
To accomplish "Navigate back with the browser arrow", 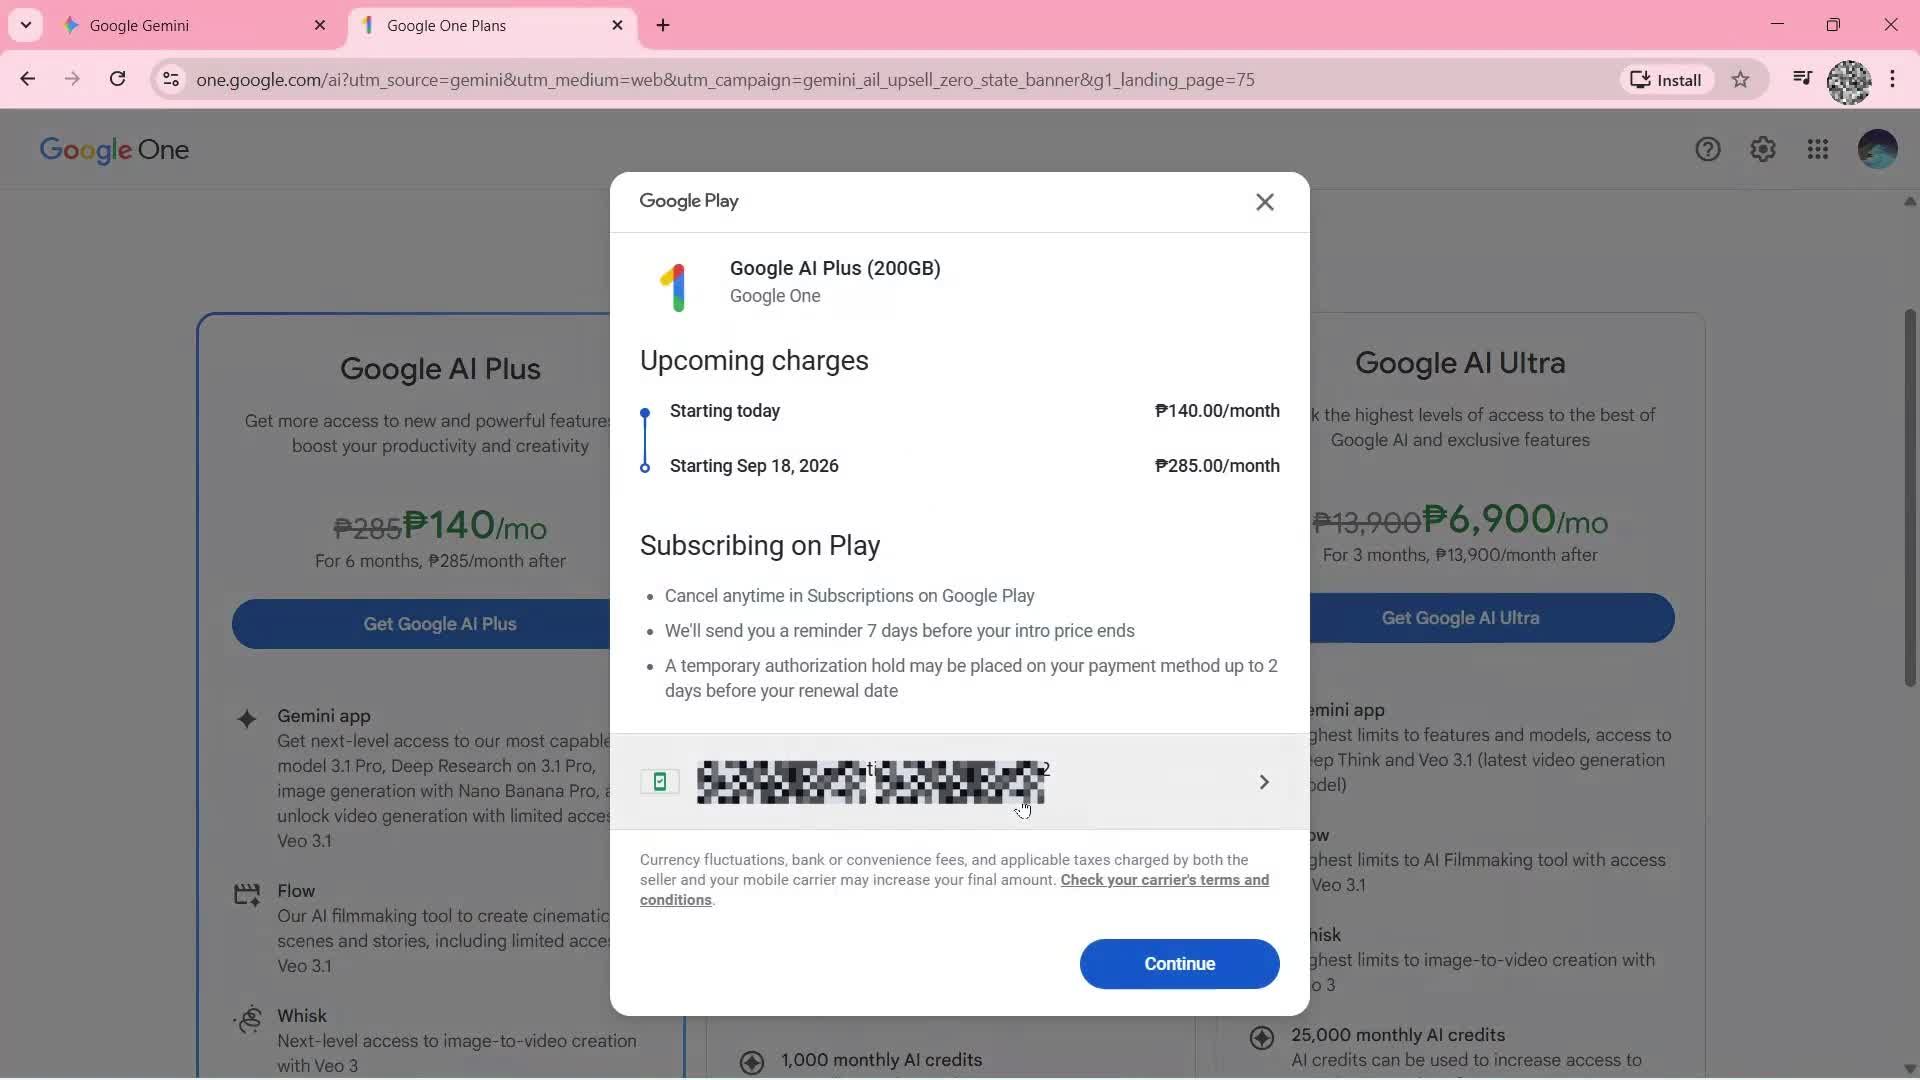I will (27, 79).
